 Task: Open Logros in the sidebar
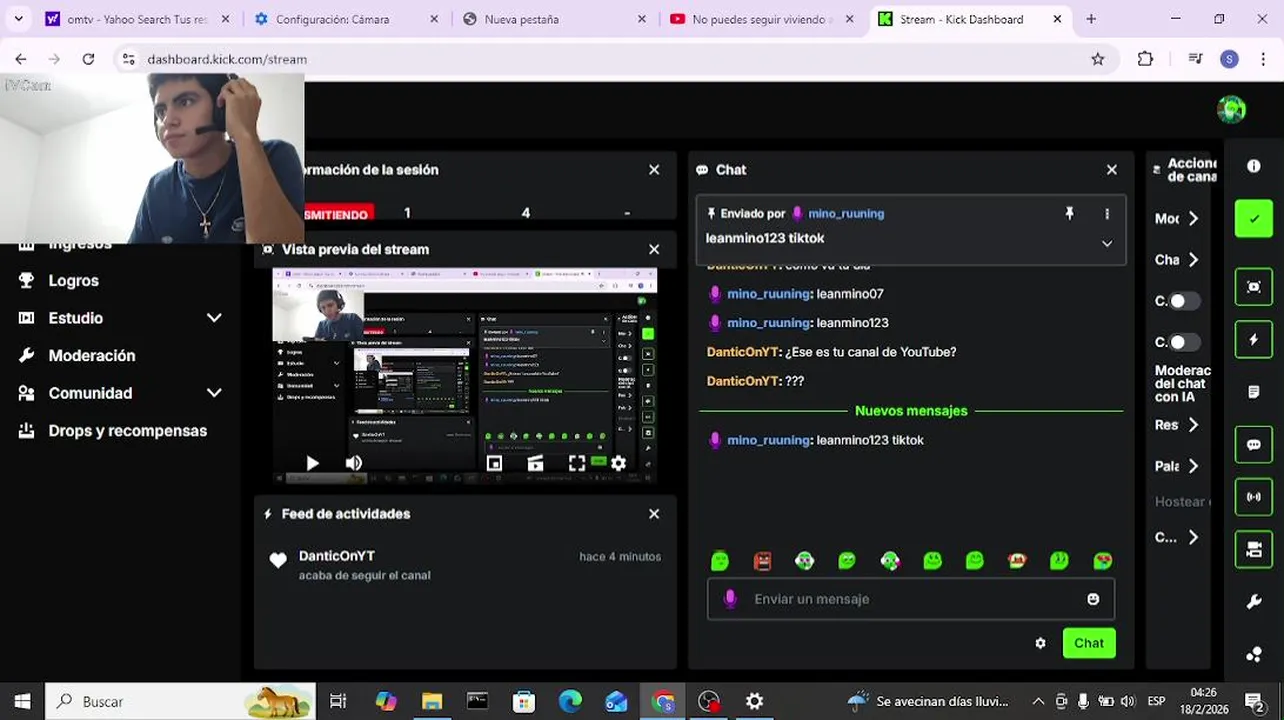pyautogui.click(x=74, y=281)
